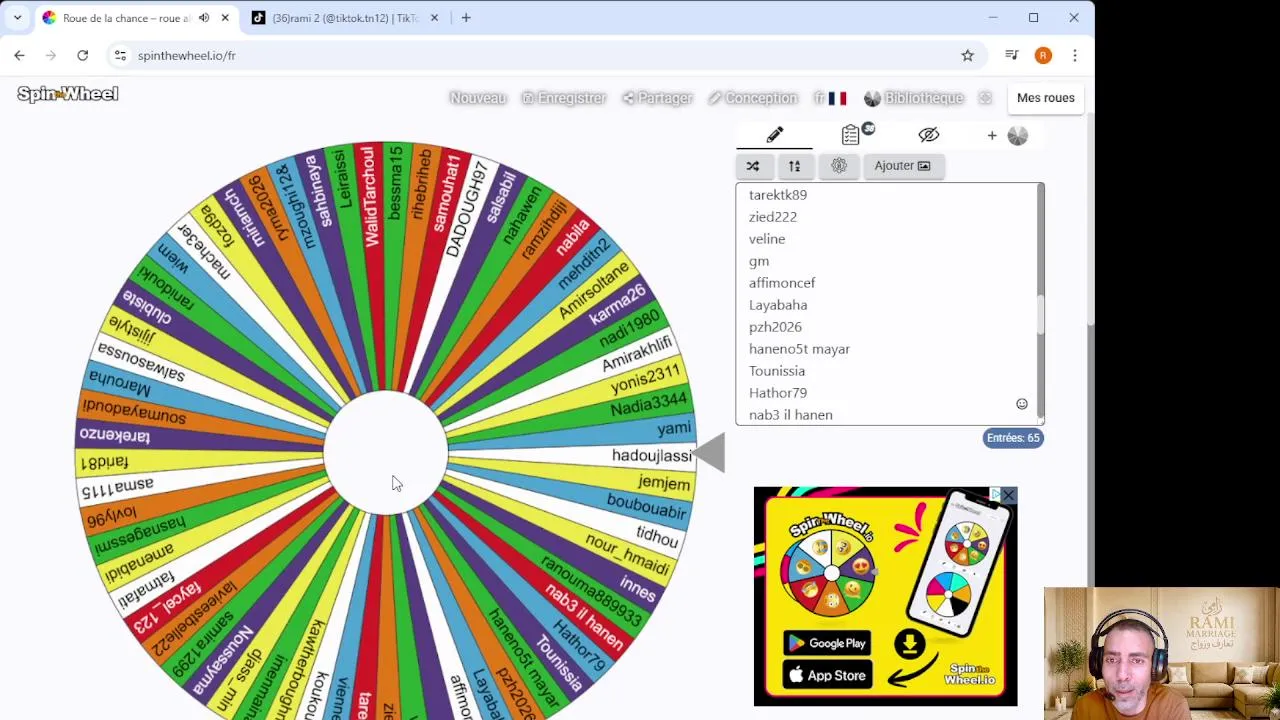The width and height of the screenshot is (1280, 720).
Task: Bookmark this page with the star icon
Action: coord(967,56)
